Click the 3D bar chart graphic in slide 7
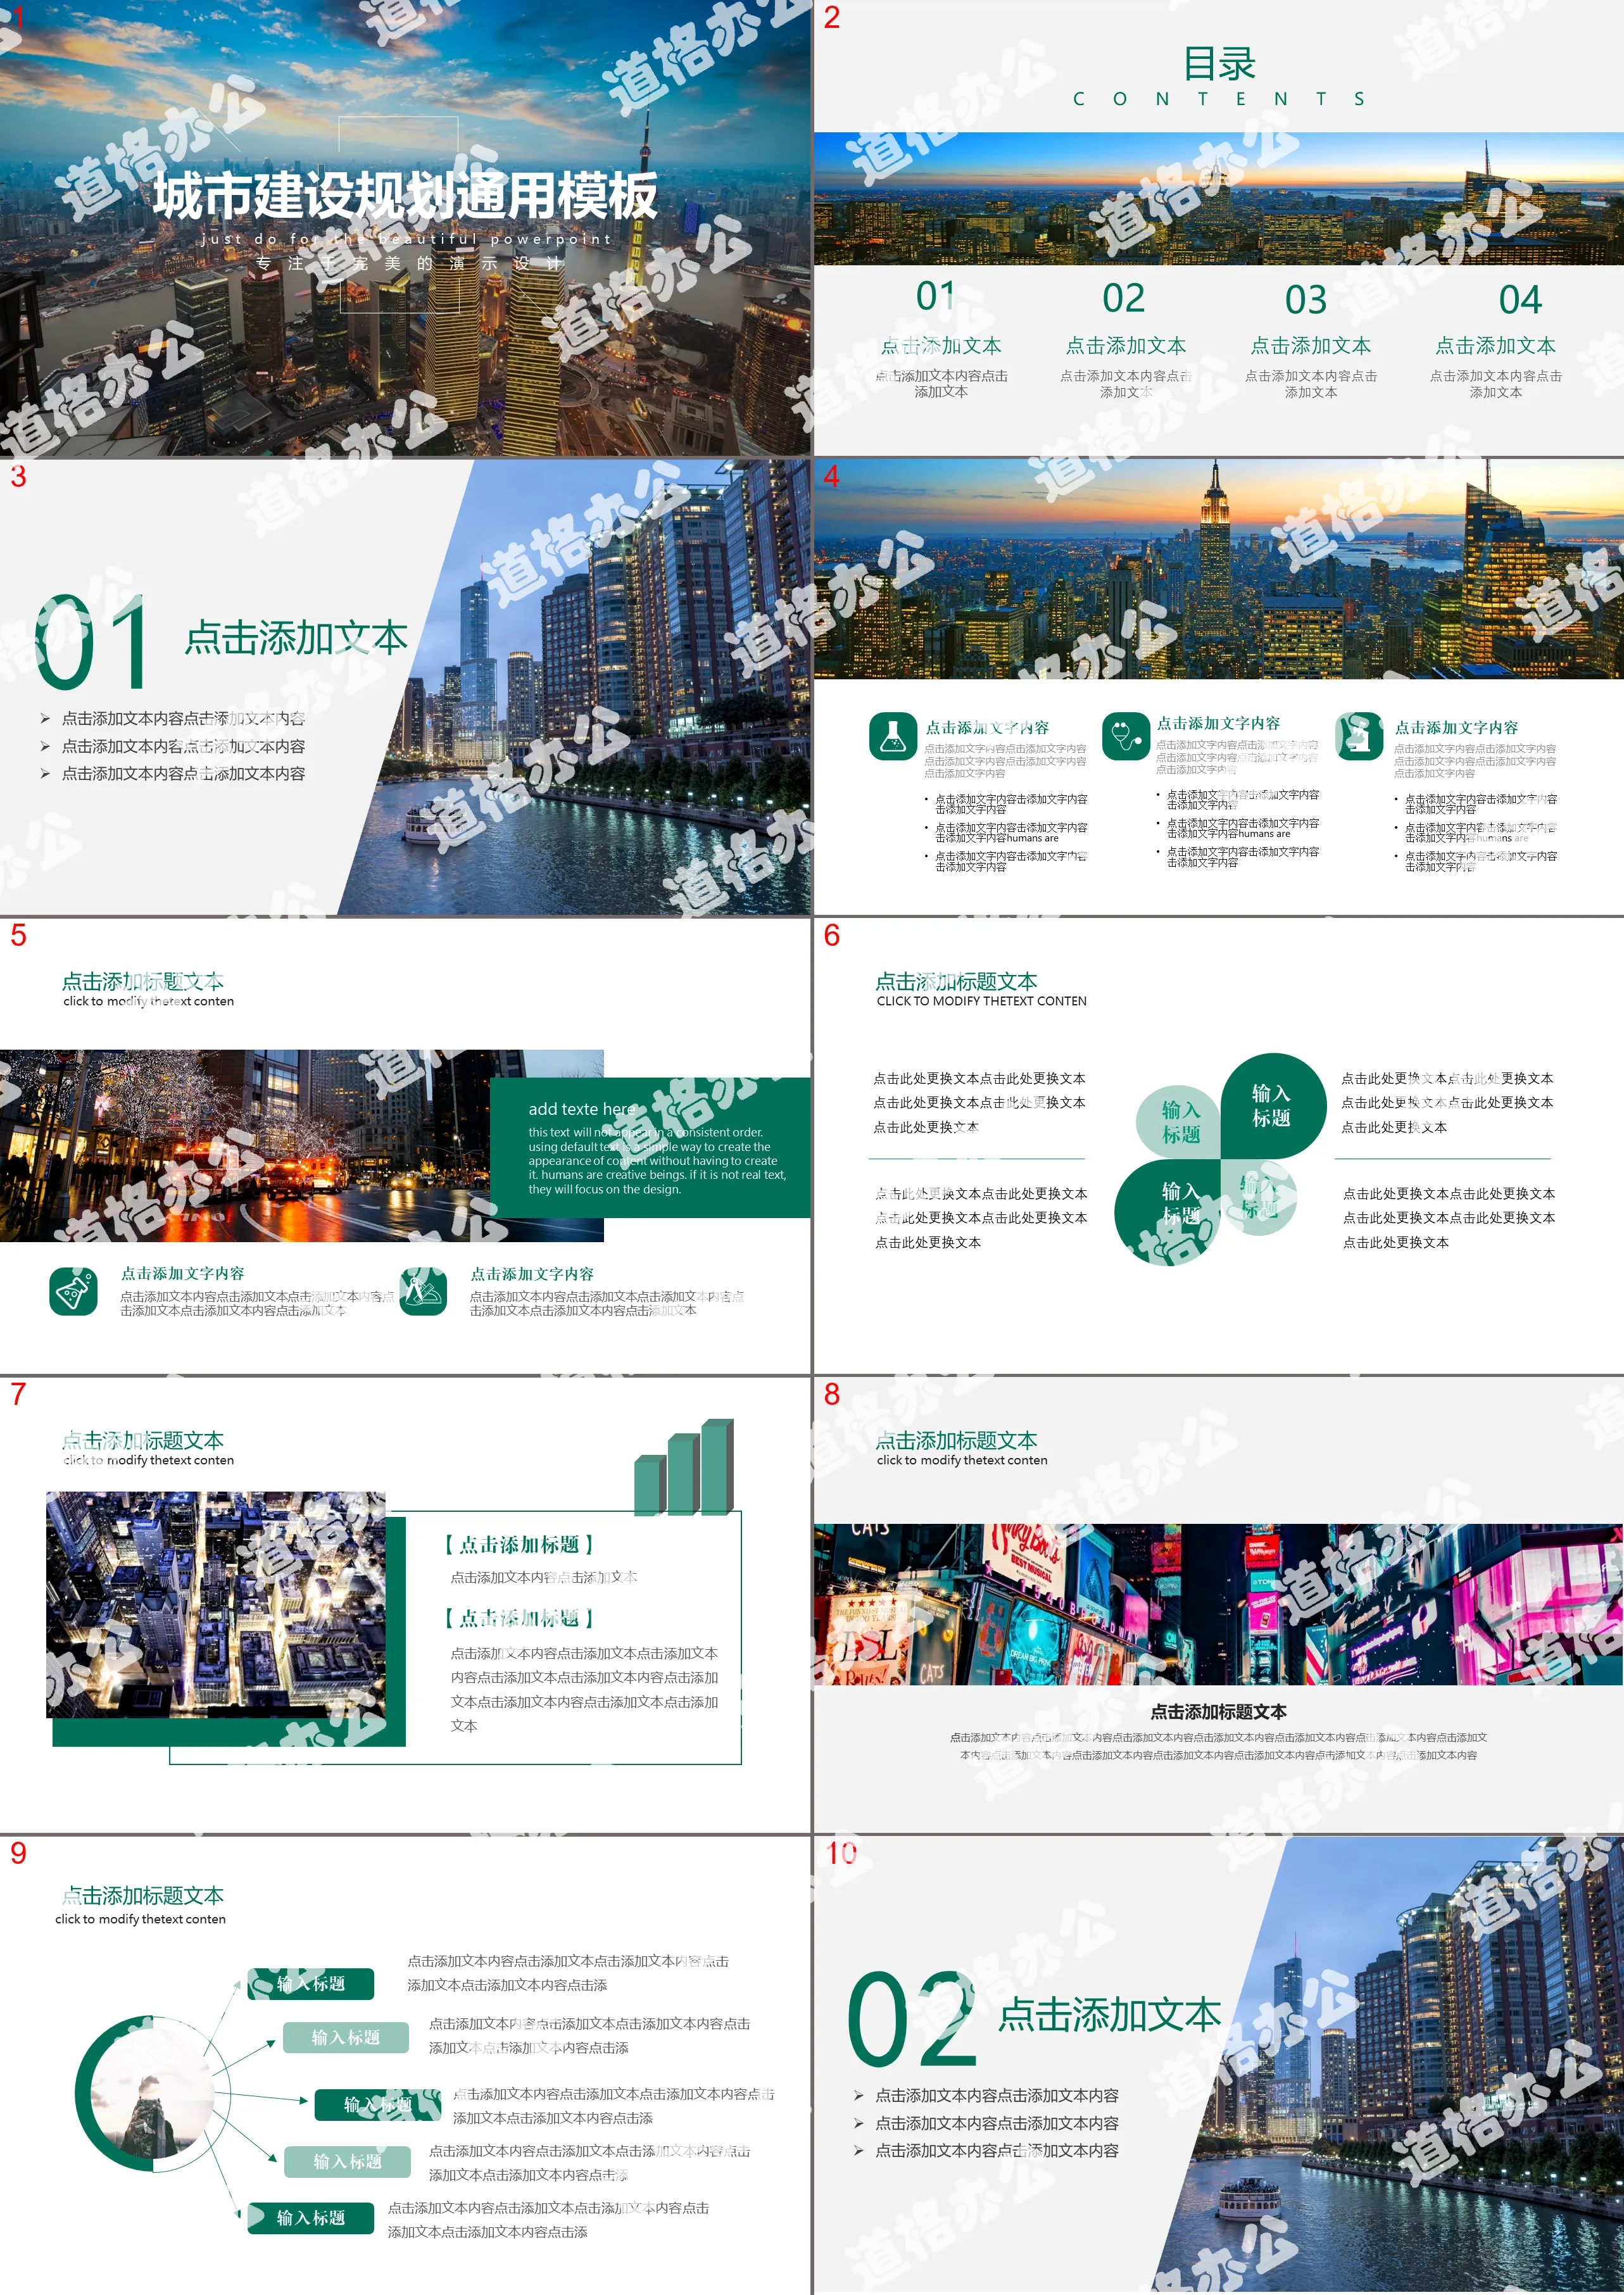This screenshot has width=1624, height=2295. (x=684, y=1467)
